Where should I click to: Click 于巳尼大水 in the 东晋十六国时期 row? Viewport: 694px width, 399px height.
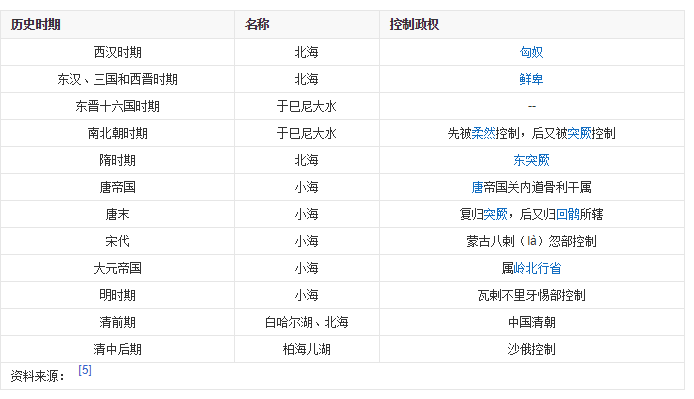tap(306, 106)
